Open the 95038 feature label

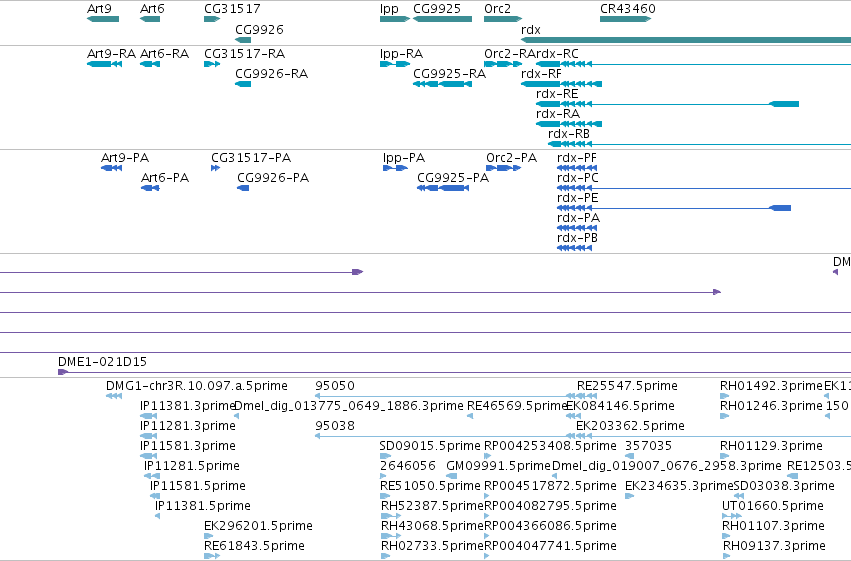[335, 426]
